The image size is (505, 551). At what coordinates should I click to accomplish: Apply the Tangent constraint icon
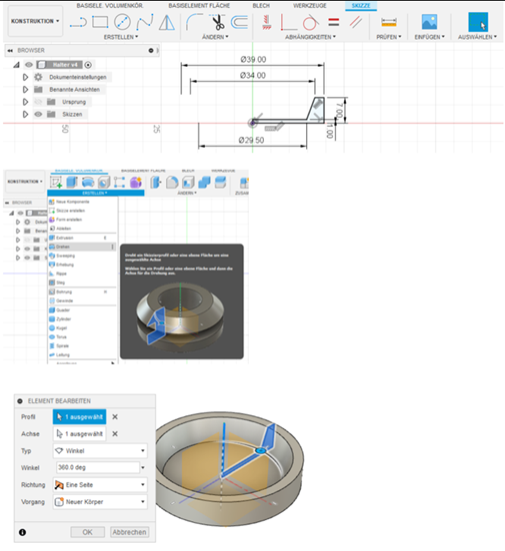310,23
